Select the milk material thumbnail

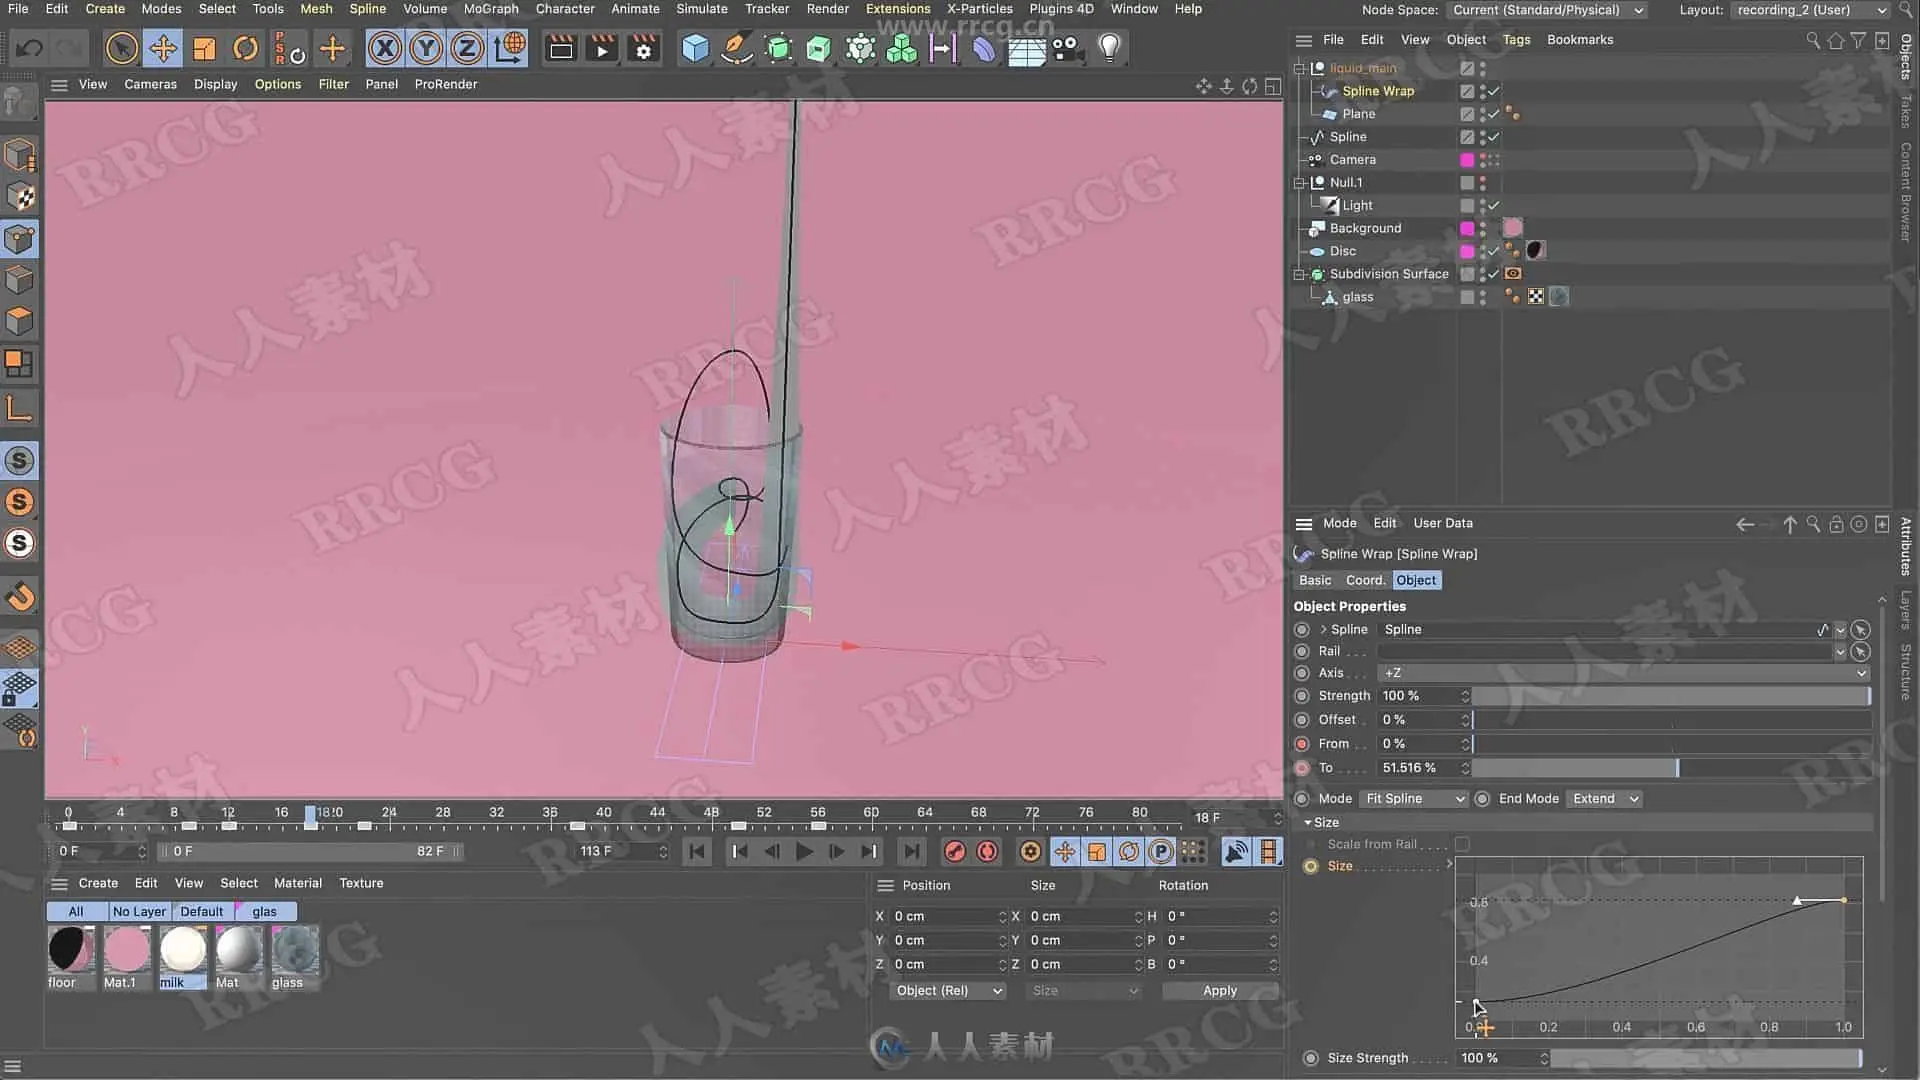point(183,950)
